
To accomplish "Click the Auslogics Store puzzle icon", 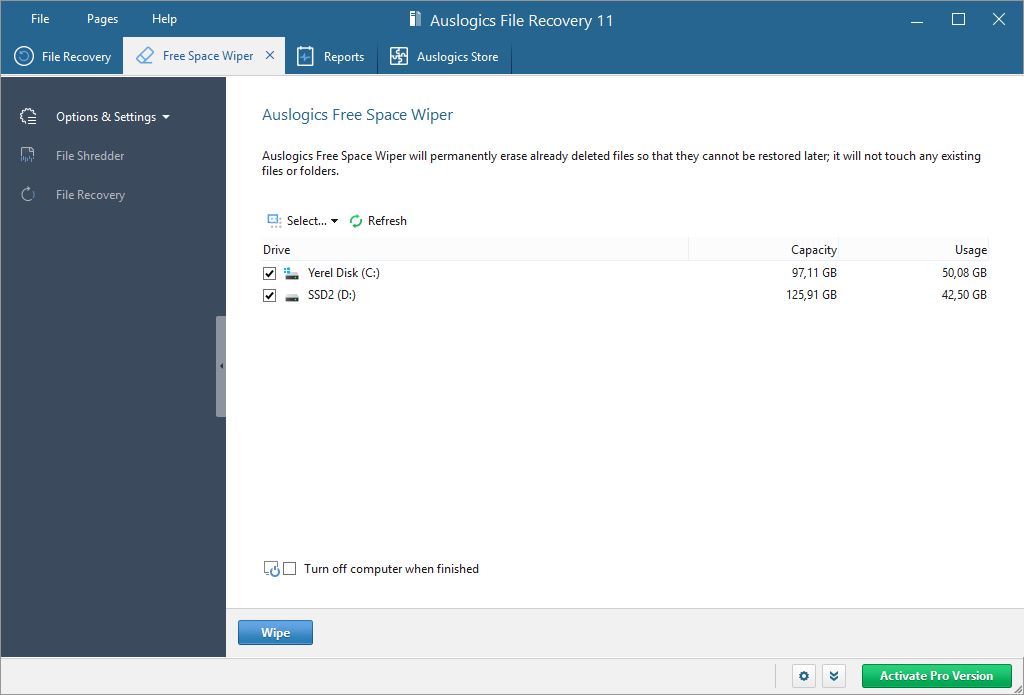I will [399, 56].
